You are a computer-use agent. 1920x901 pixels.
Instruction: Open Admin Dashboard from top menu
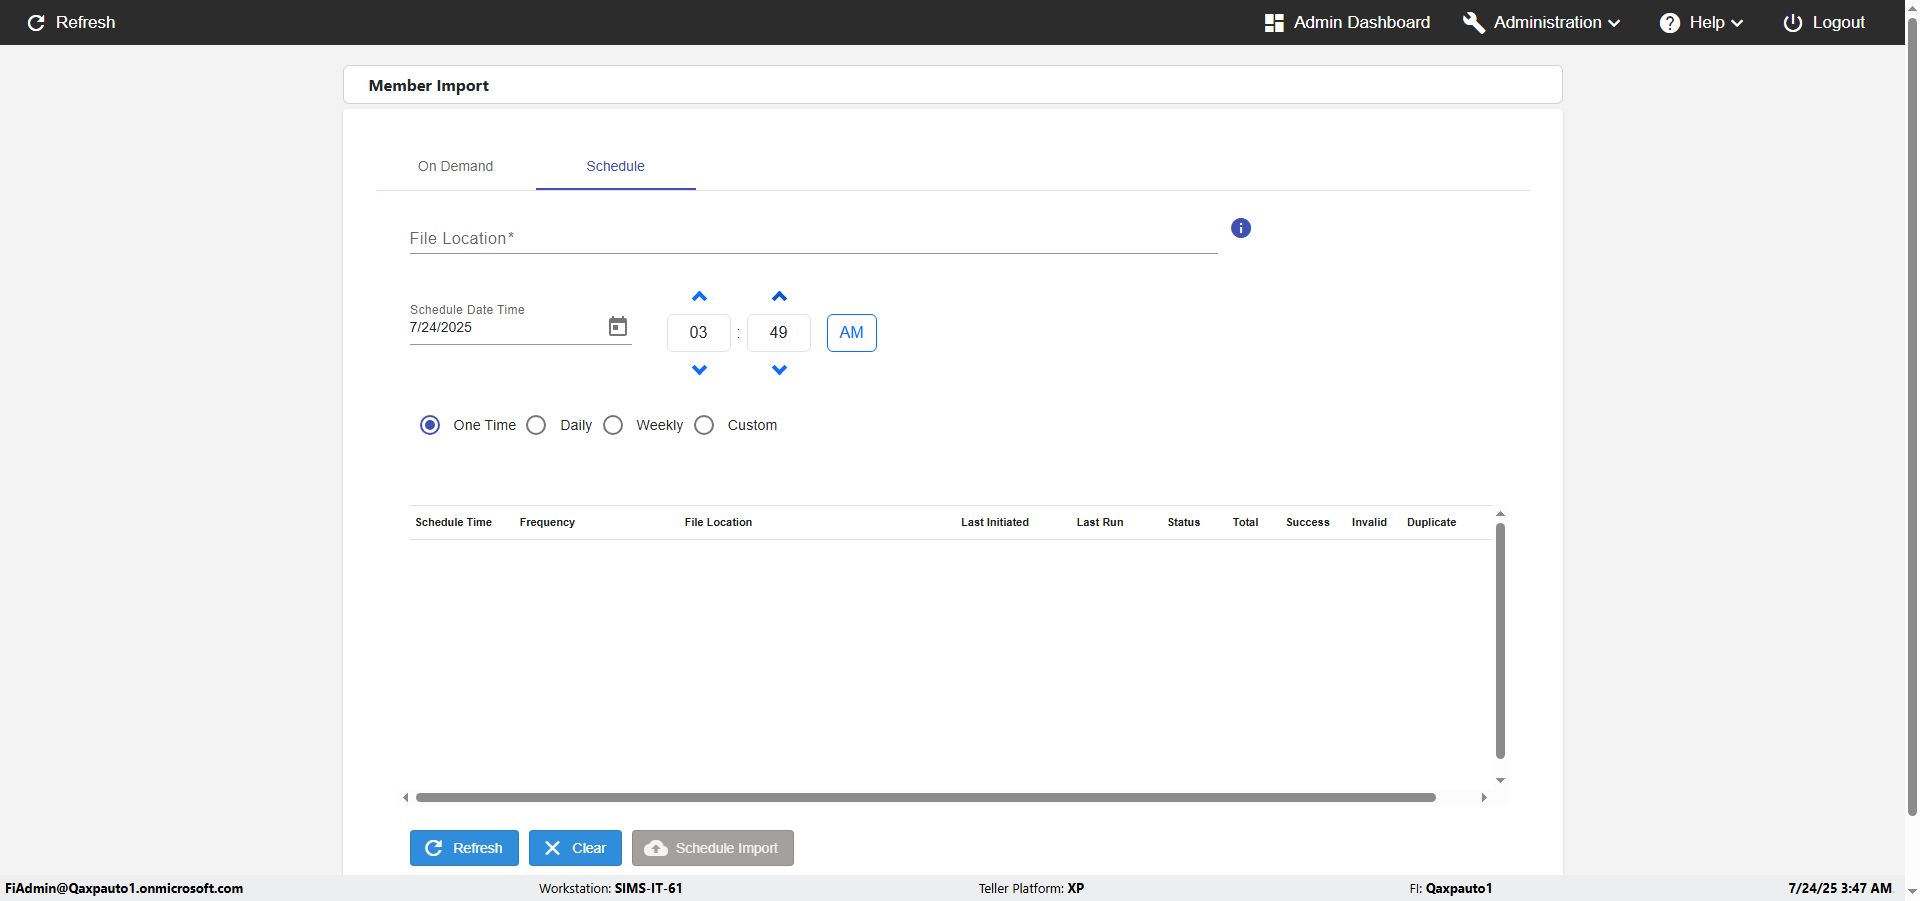(1347, 22)
